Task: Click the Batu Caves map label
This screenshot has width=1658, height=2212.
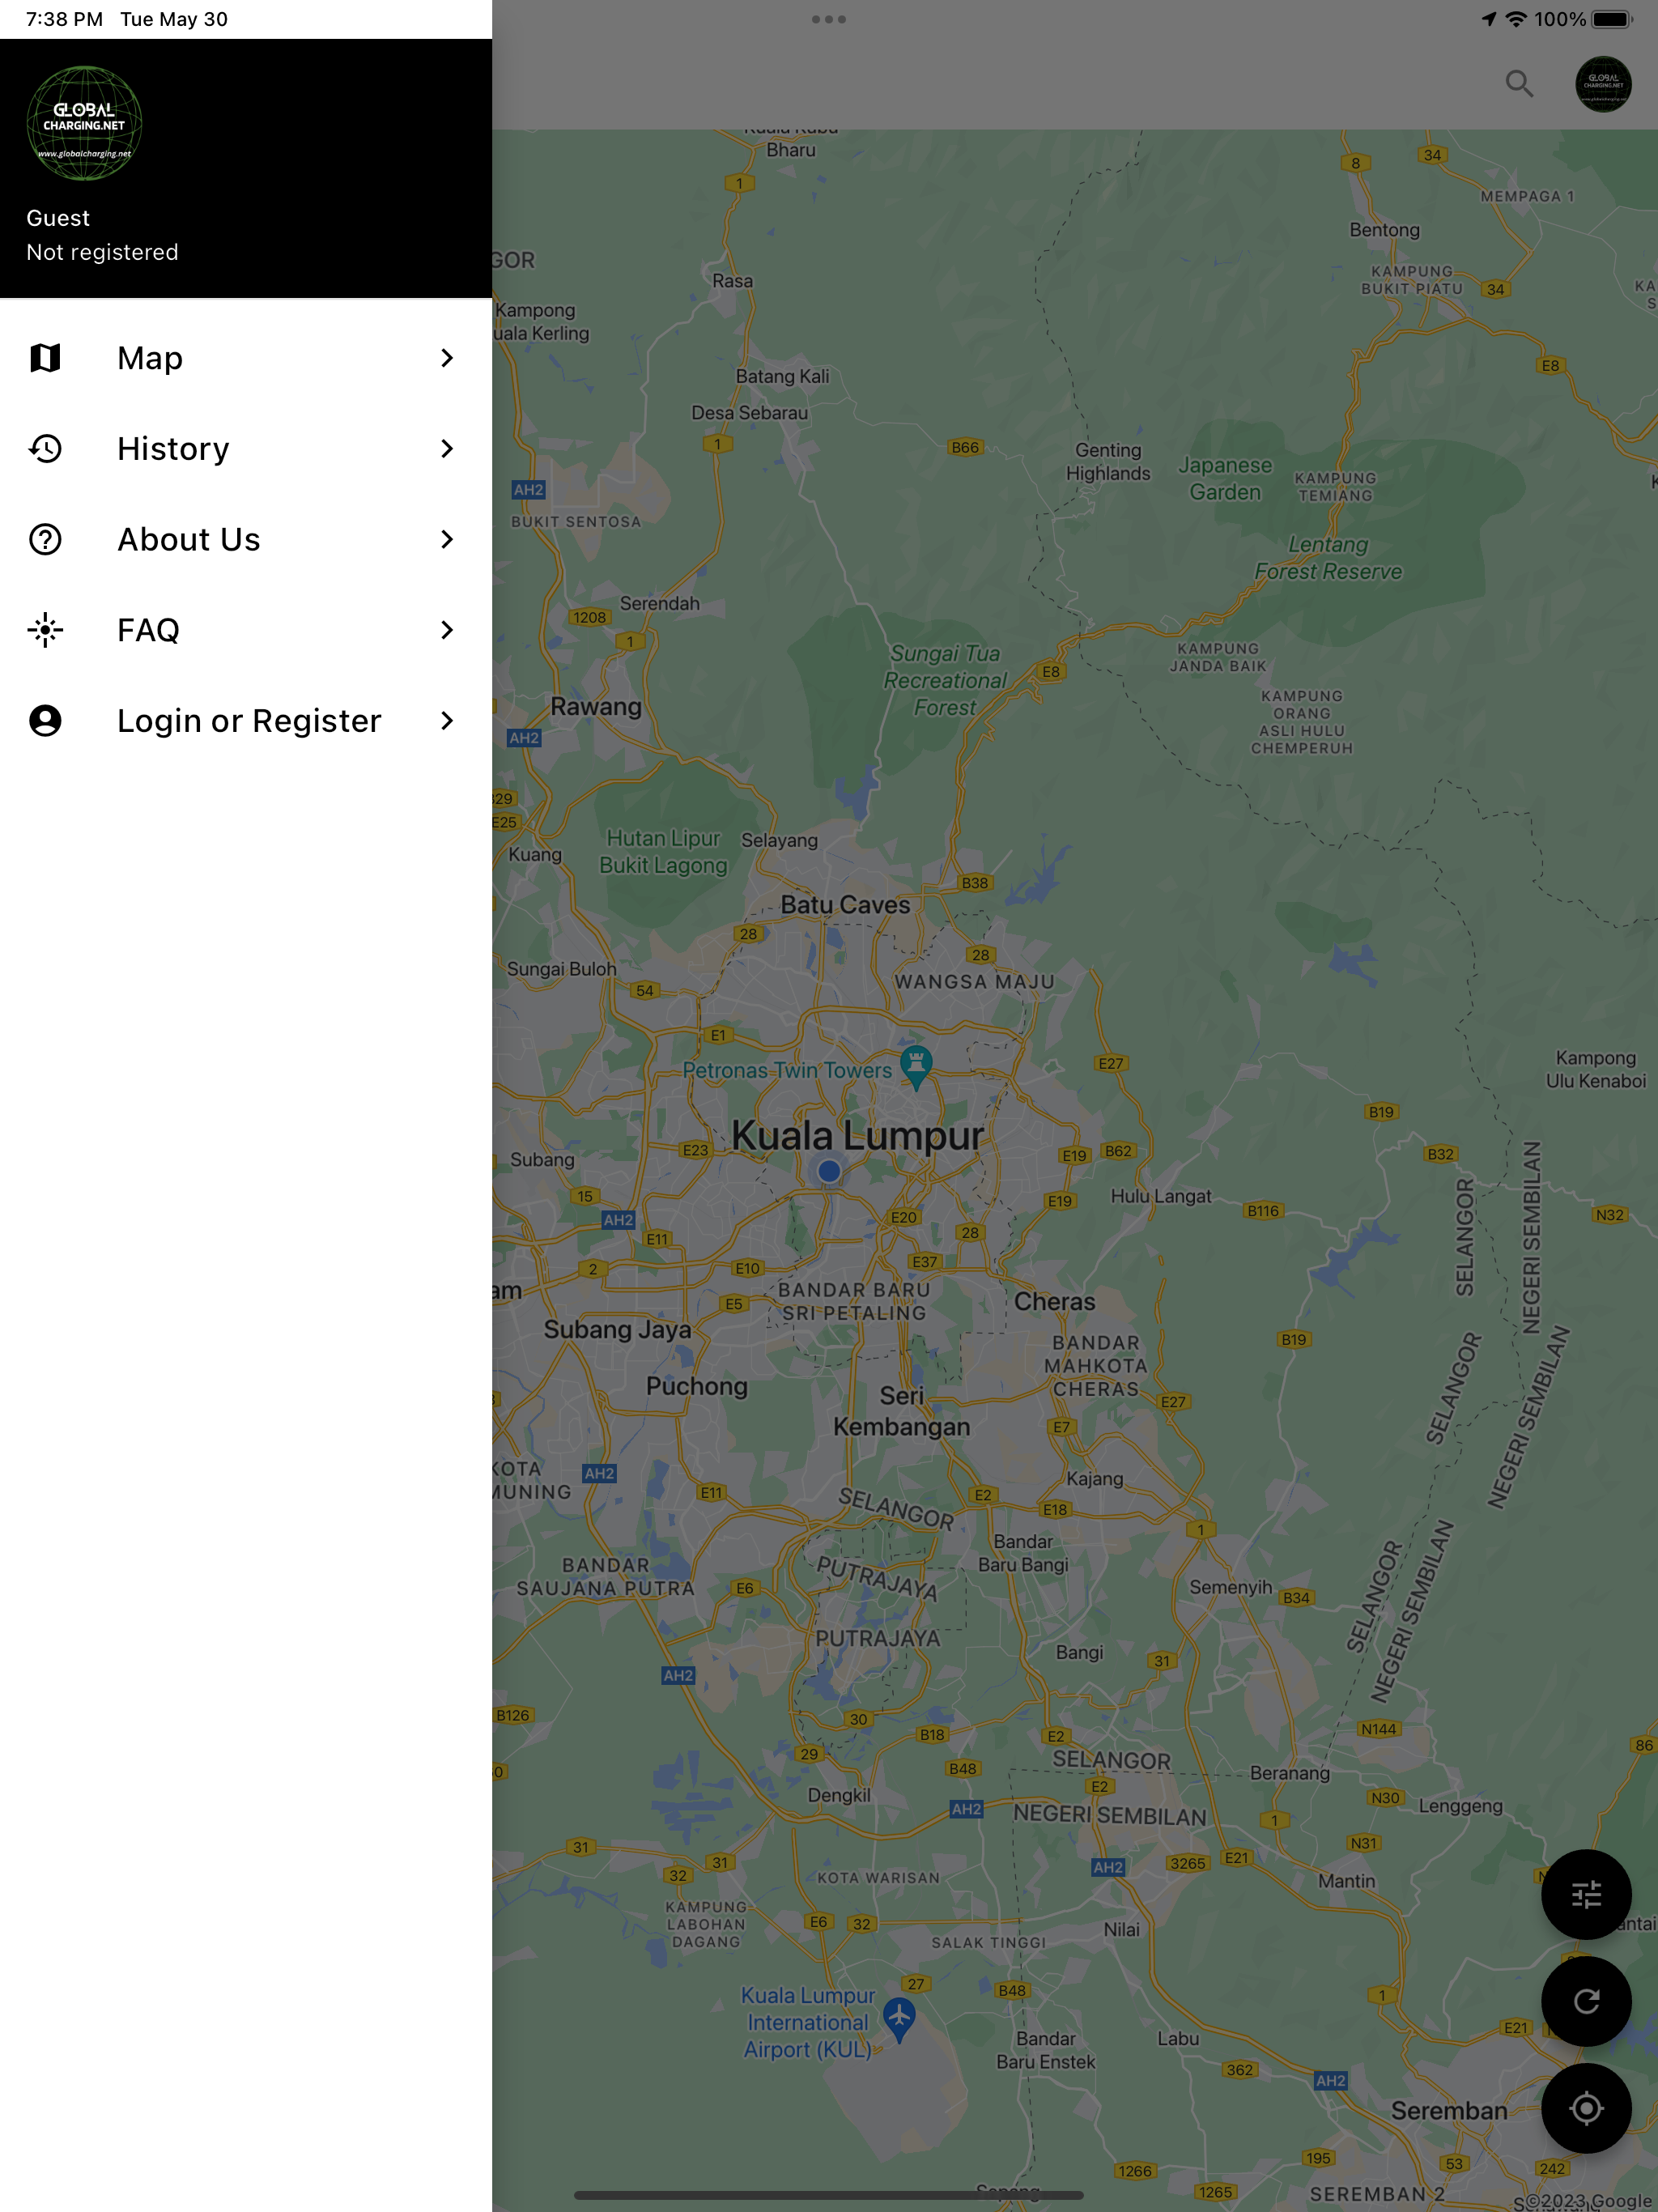Action: tap(845, 904)
